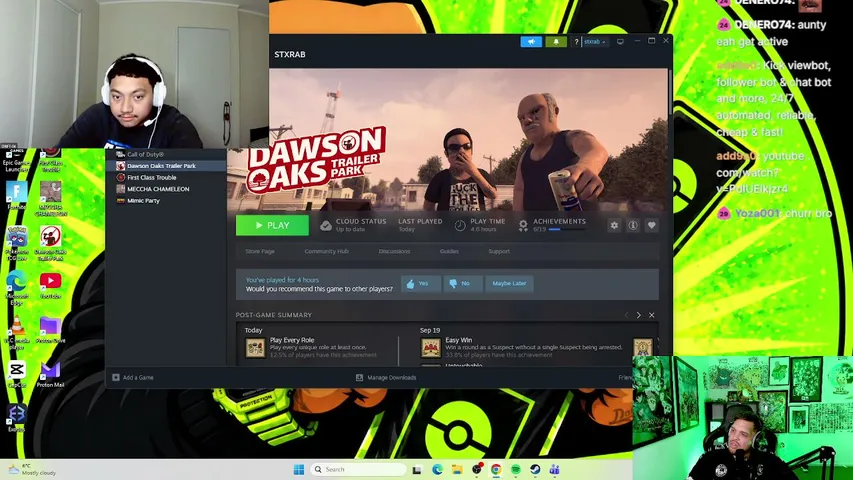Click Easy Win achievement icon
Viewport: 853px width, 480px height.
click(x=431, y=347)
